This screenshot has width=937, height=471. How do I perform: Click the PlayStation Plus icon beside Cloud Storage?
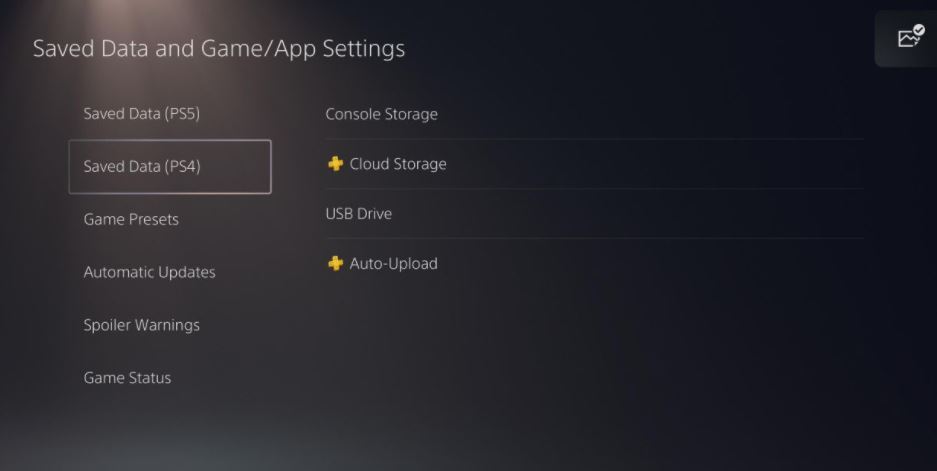335,164
